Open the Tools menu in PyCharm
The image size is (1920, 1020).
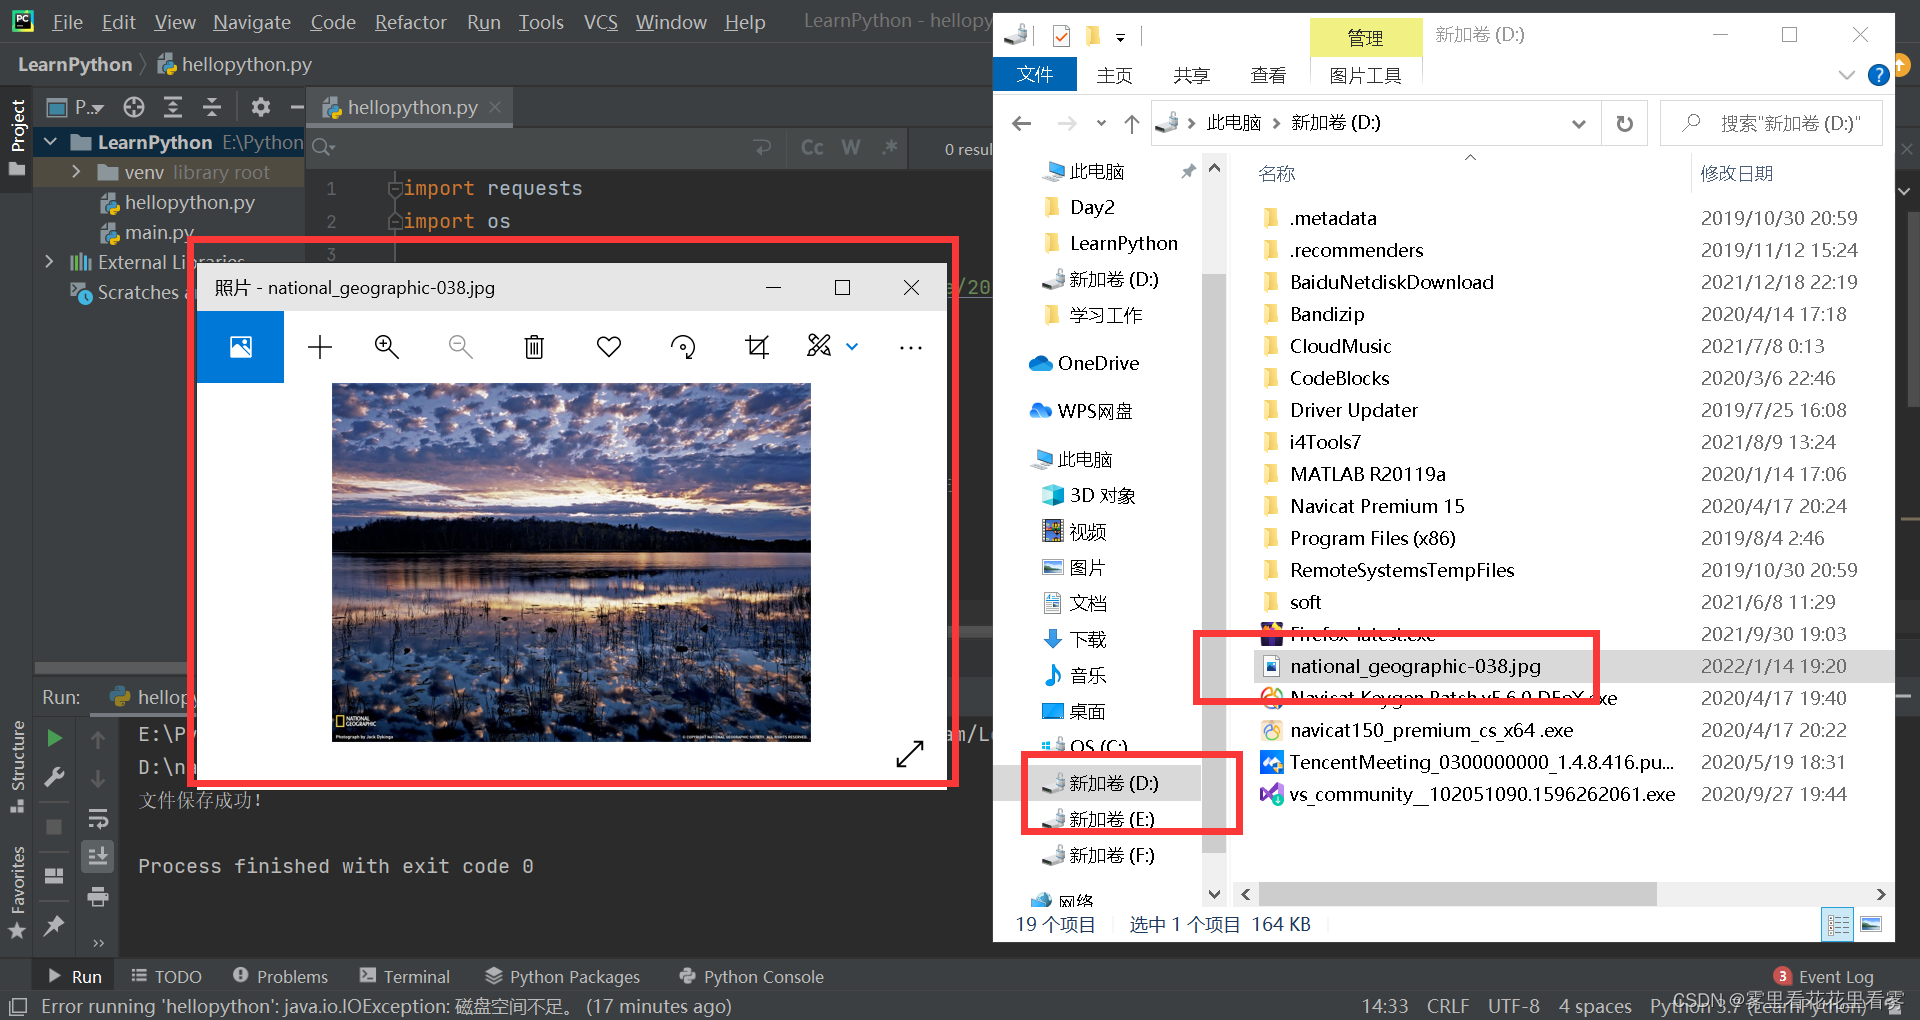click(x=541, y=22)
